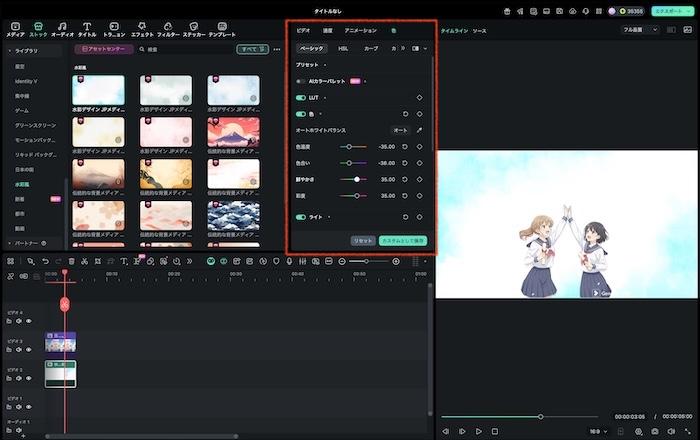The width and height of the screenshot is (700, 440).
Task: Click the play button in preview controls
Action: click(479, 432)
